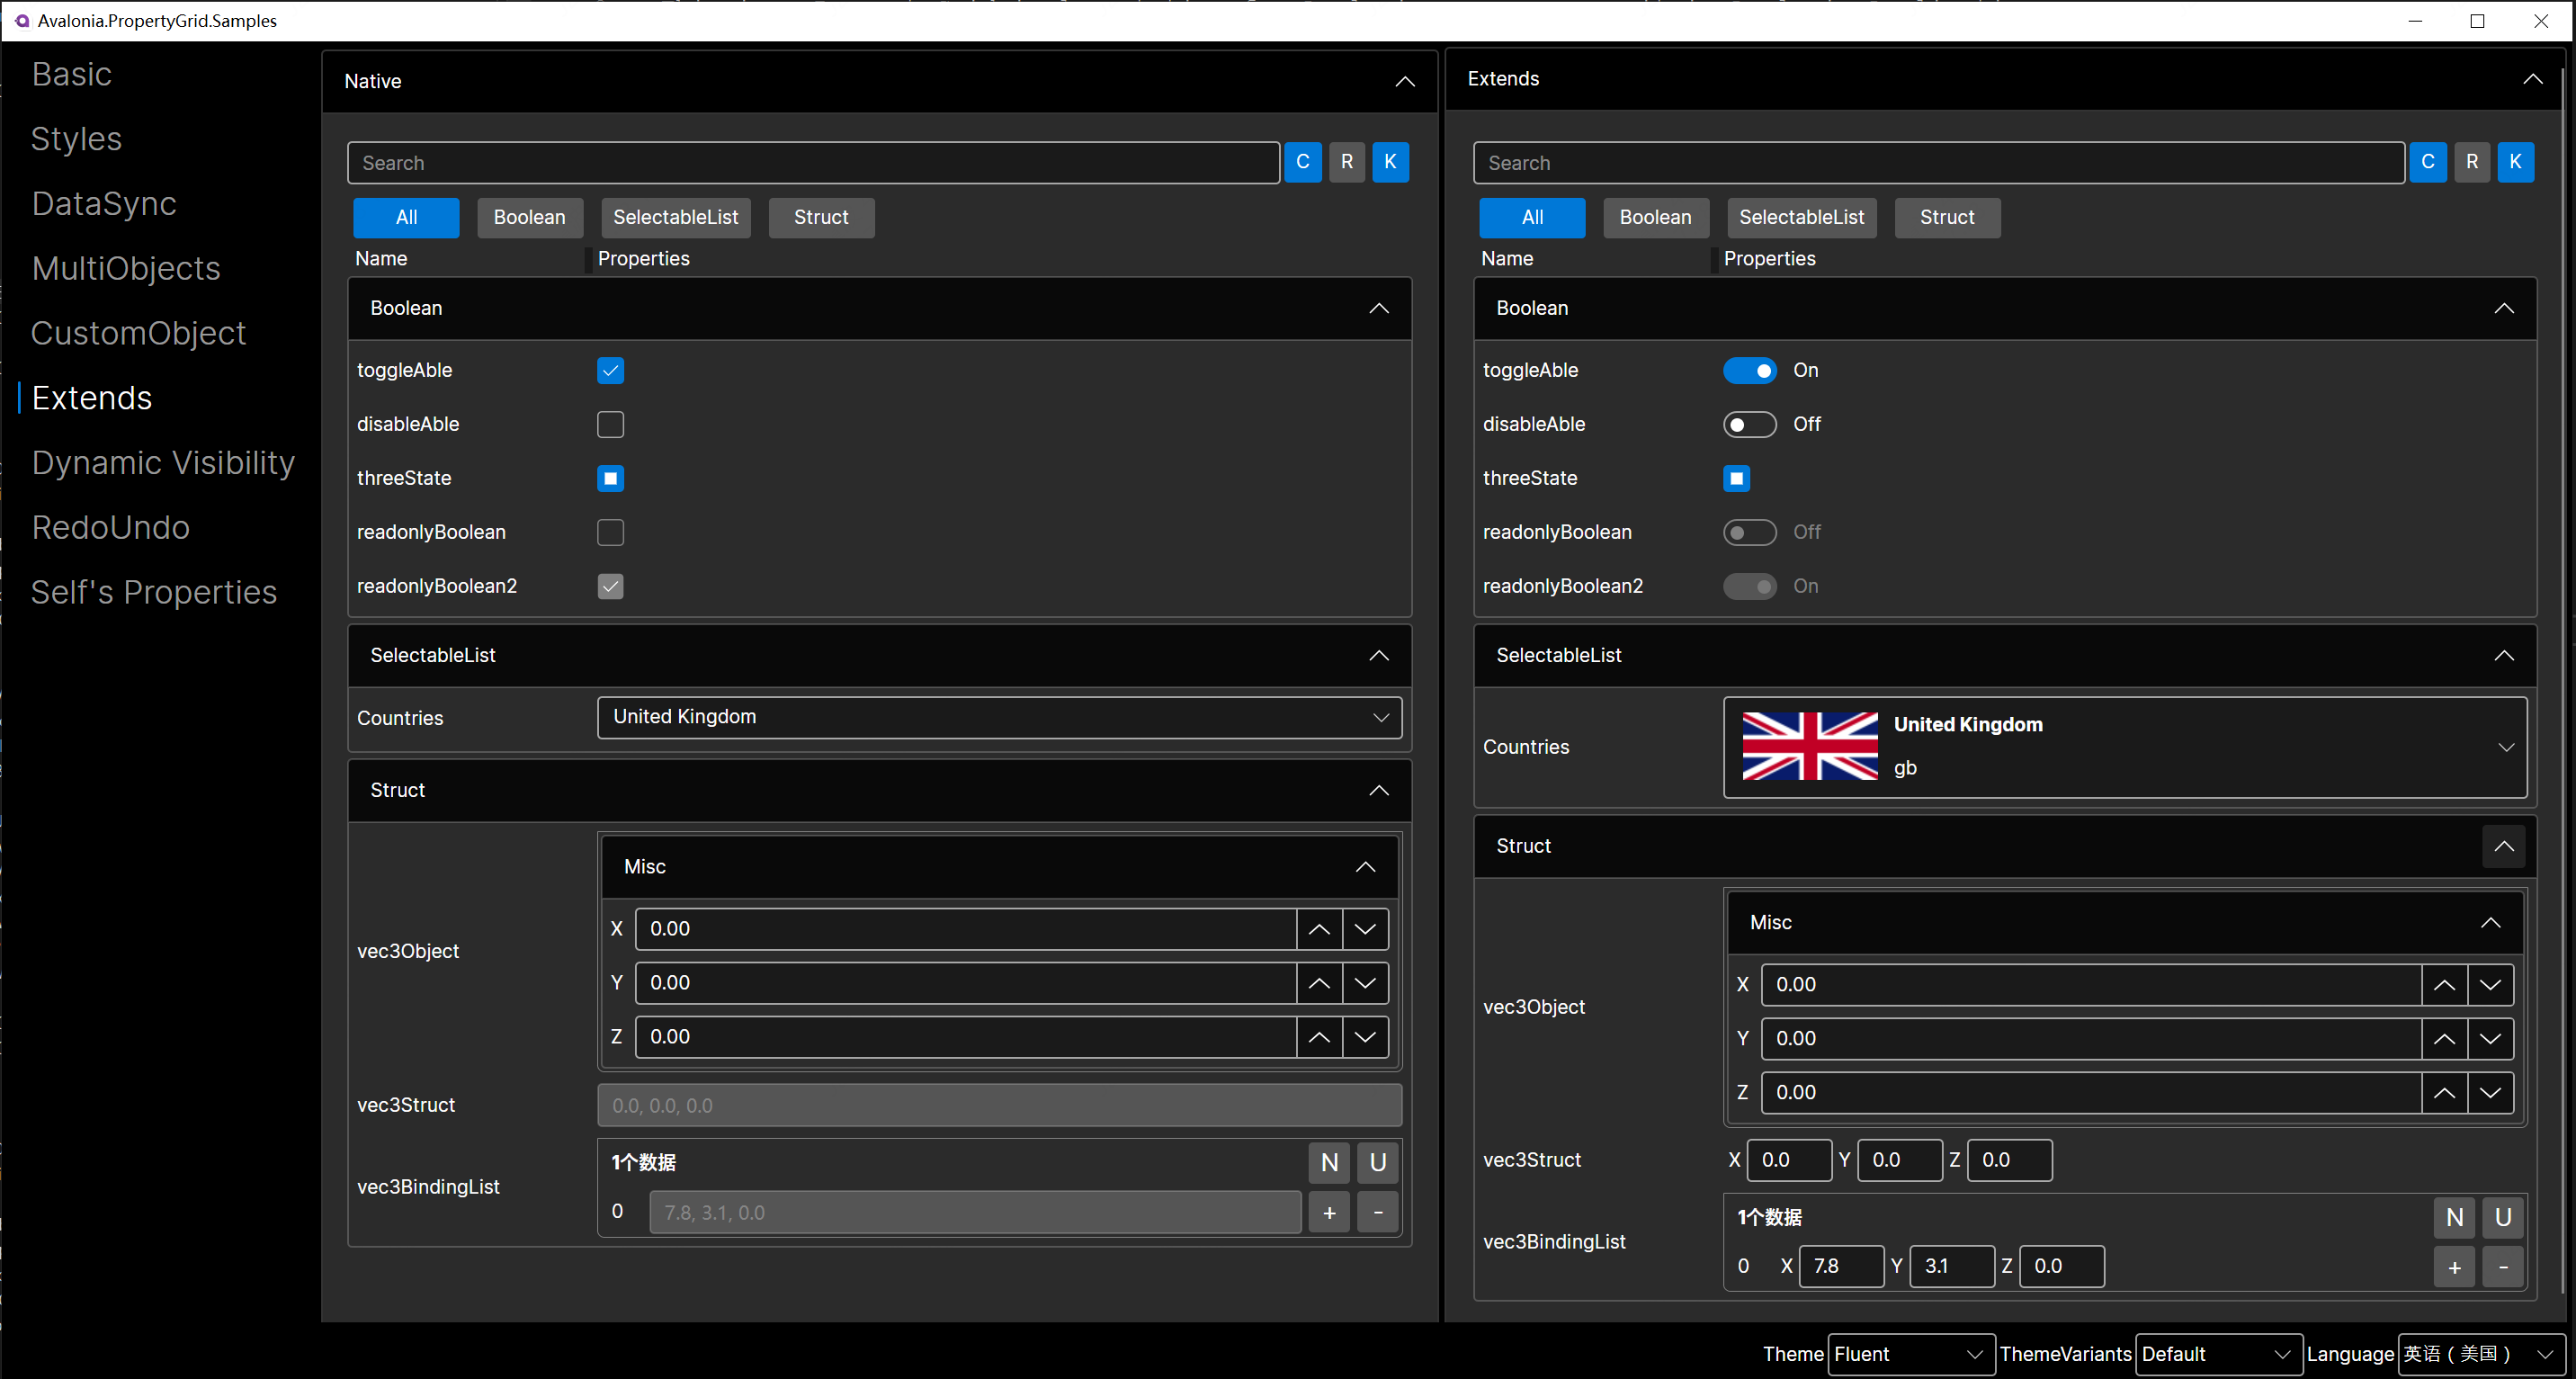
Task: Click the Native readonlyBoolean2 checkbox
Action: pyautogui.click(x=610, y=586)
